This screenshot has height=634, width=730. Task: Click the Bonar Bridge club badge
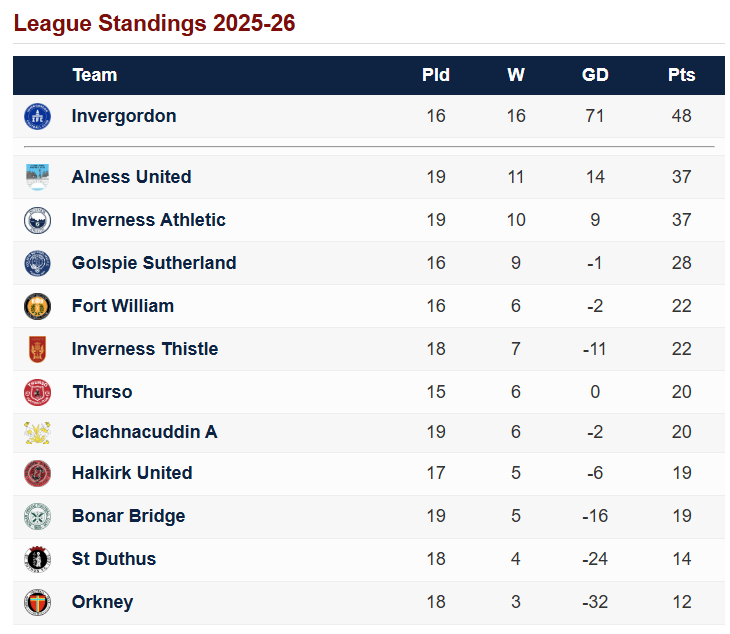[37, 516]
